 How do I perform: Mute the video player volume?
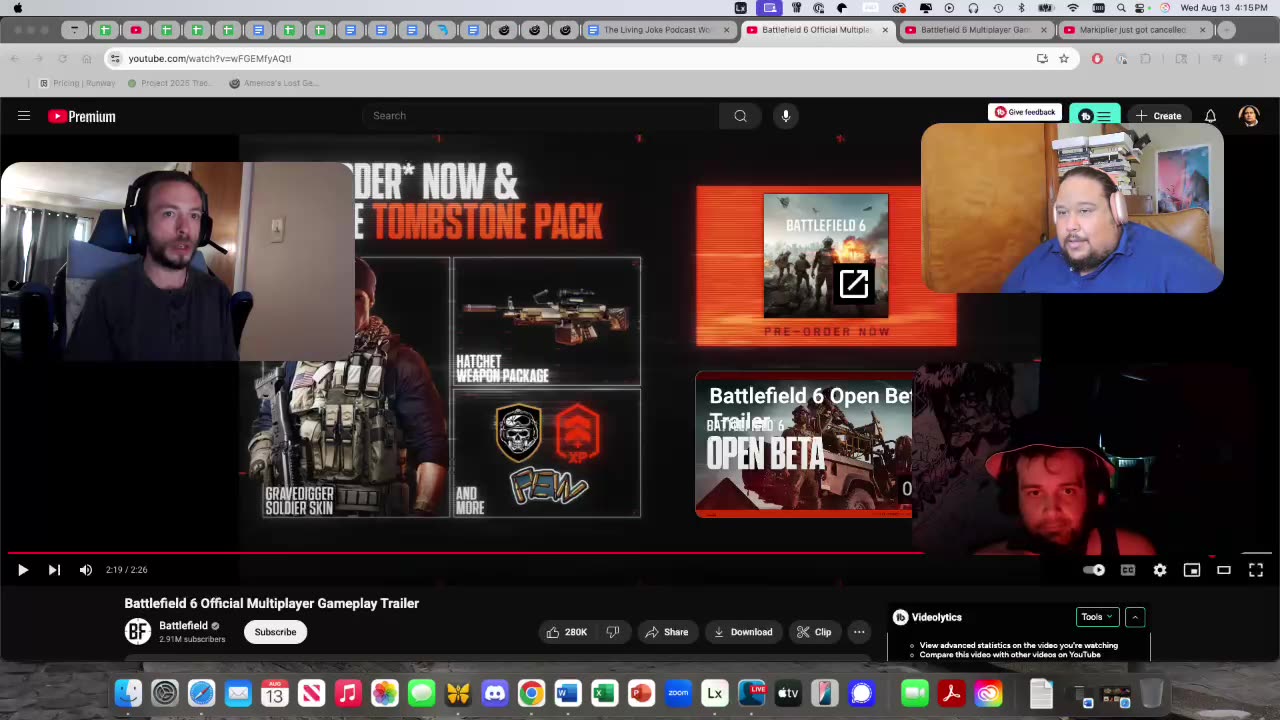[86, 570]
